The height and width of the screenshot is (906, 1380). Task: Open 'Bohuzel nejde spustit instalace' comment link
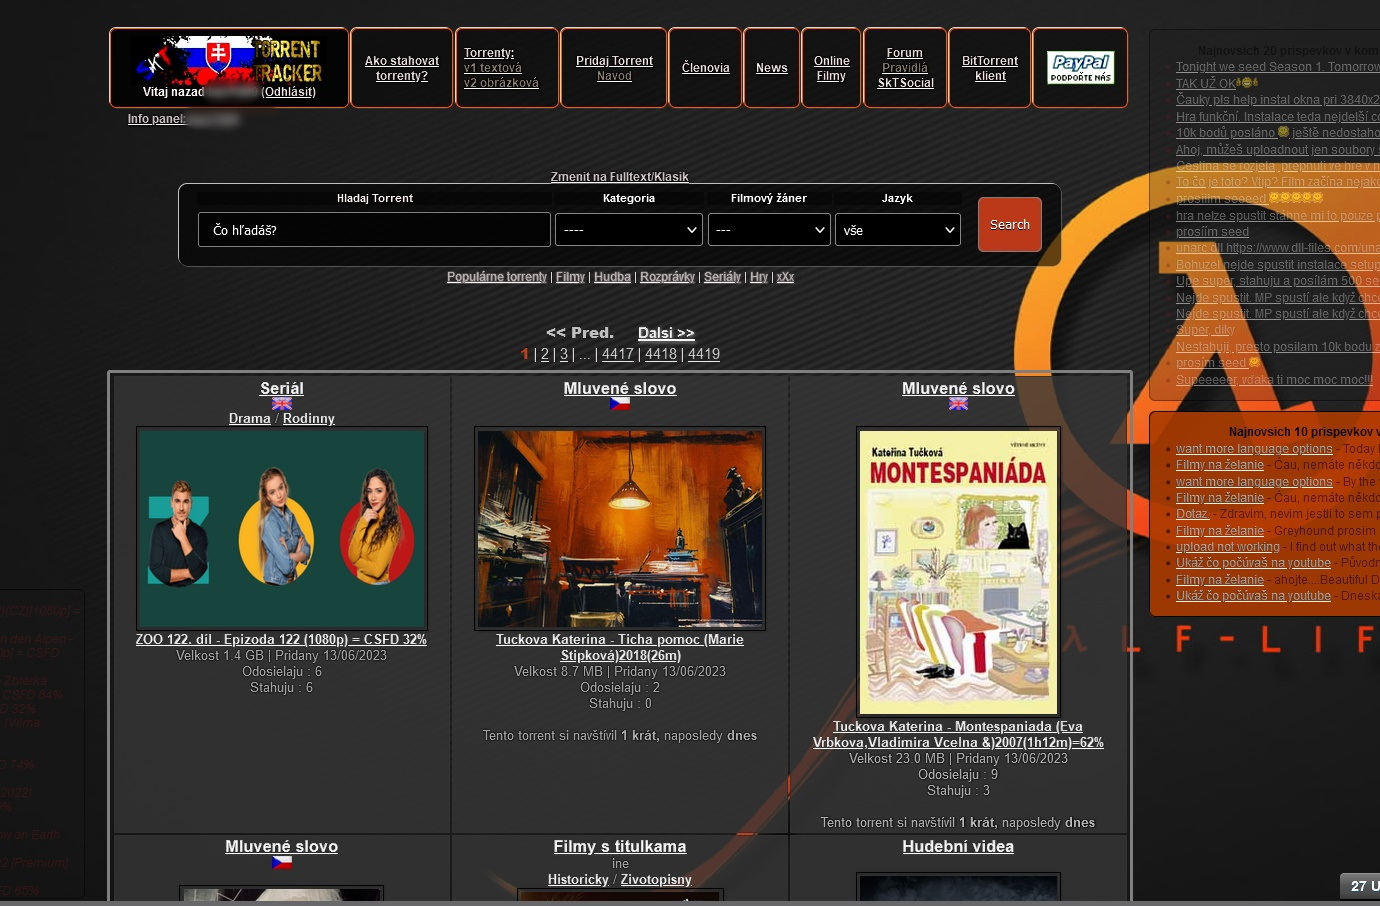coord(1278,265)
